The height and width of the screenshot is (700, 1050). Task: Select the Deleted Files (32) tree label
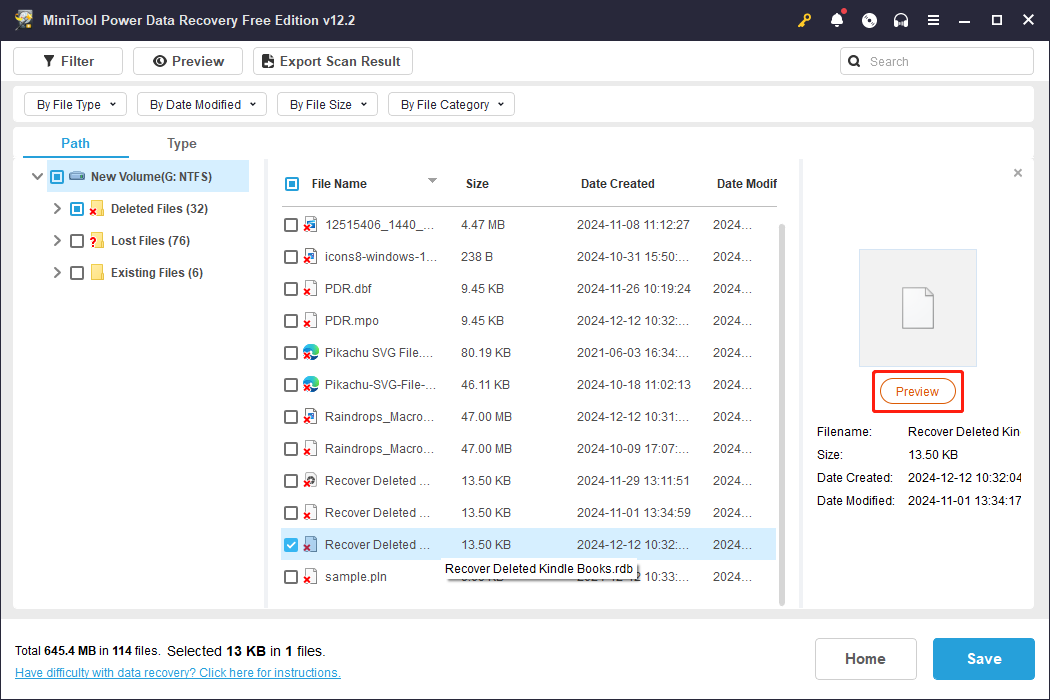(159, 209)
